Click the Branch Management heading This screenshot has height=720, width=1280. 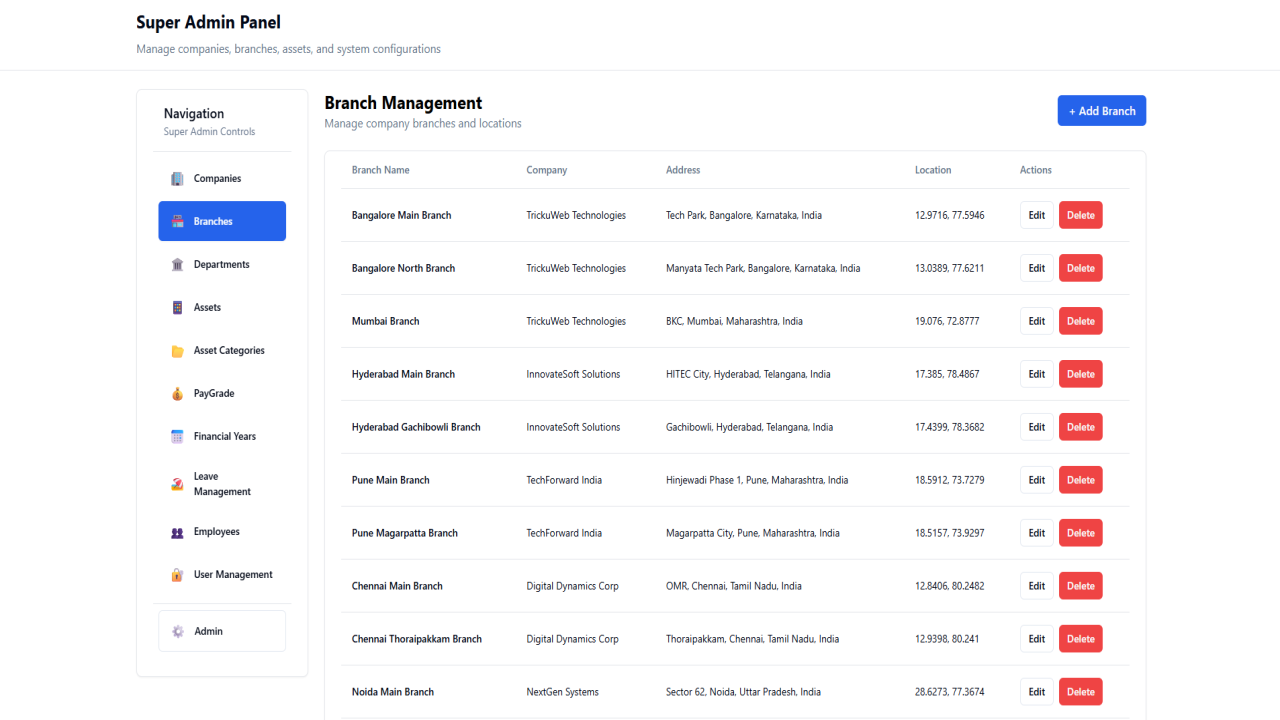tap(404, 103)
